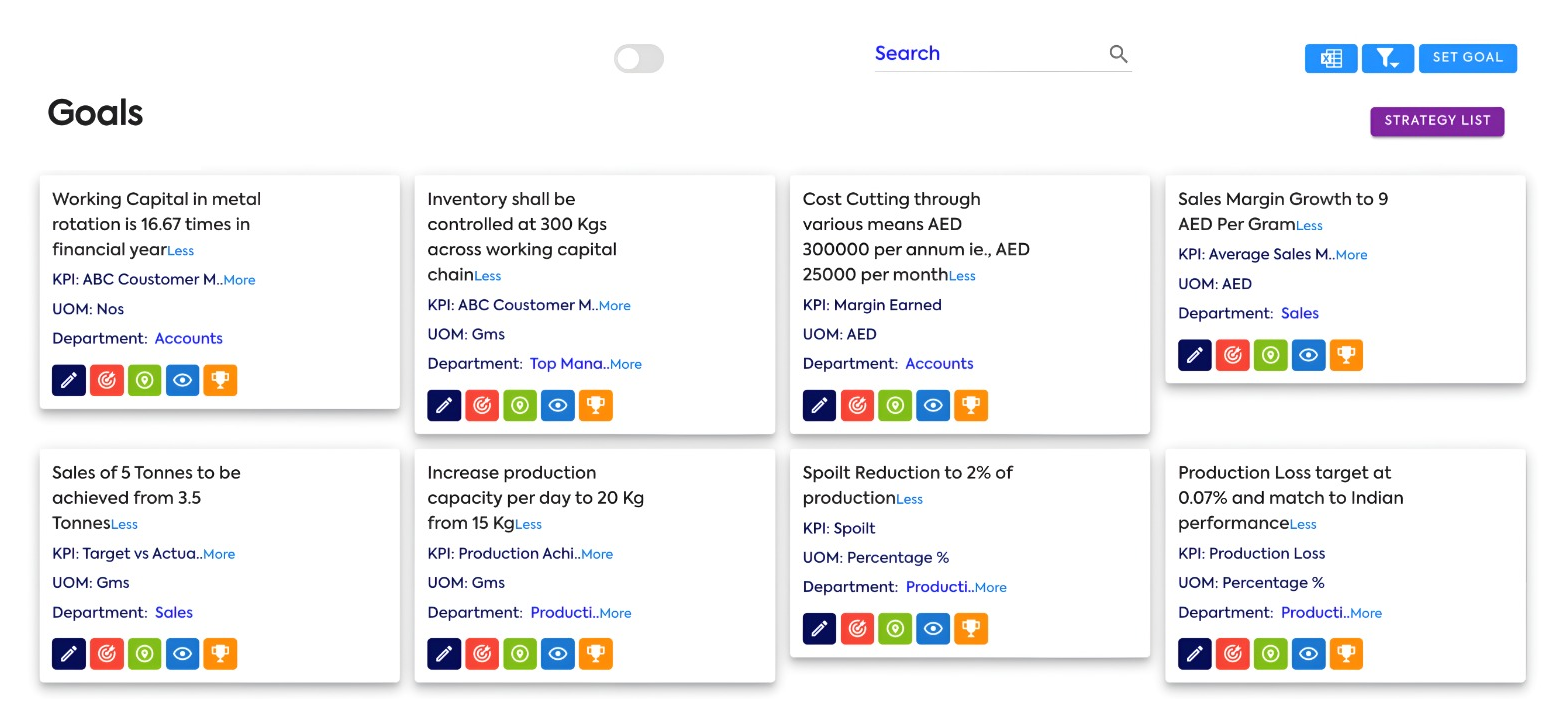The height and width of the screenshot is (714, 1563).
Task: Click the red target icon on Production Loss goal
Action: pos(1233,654)
